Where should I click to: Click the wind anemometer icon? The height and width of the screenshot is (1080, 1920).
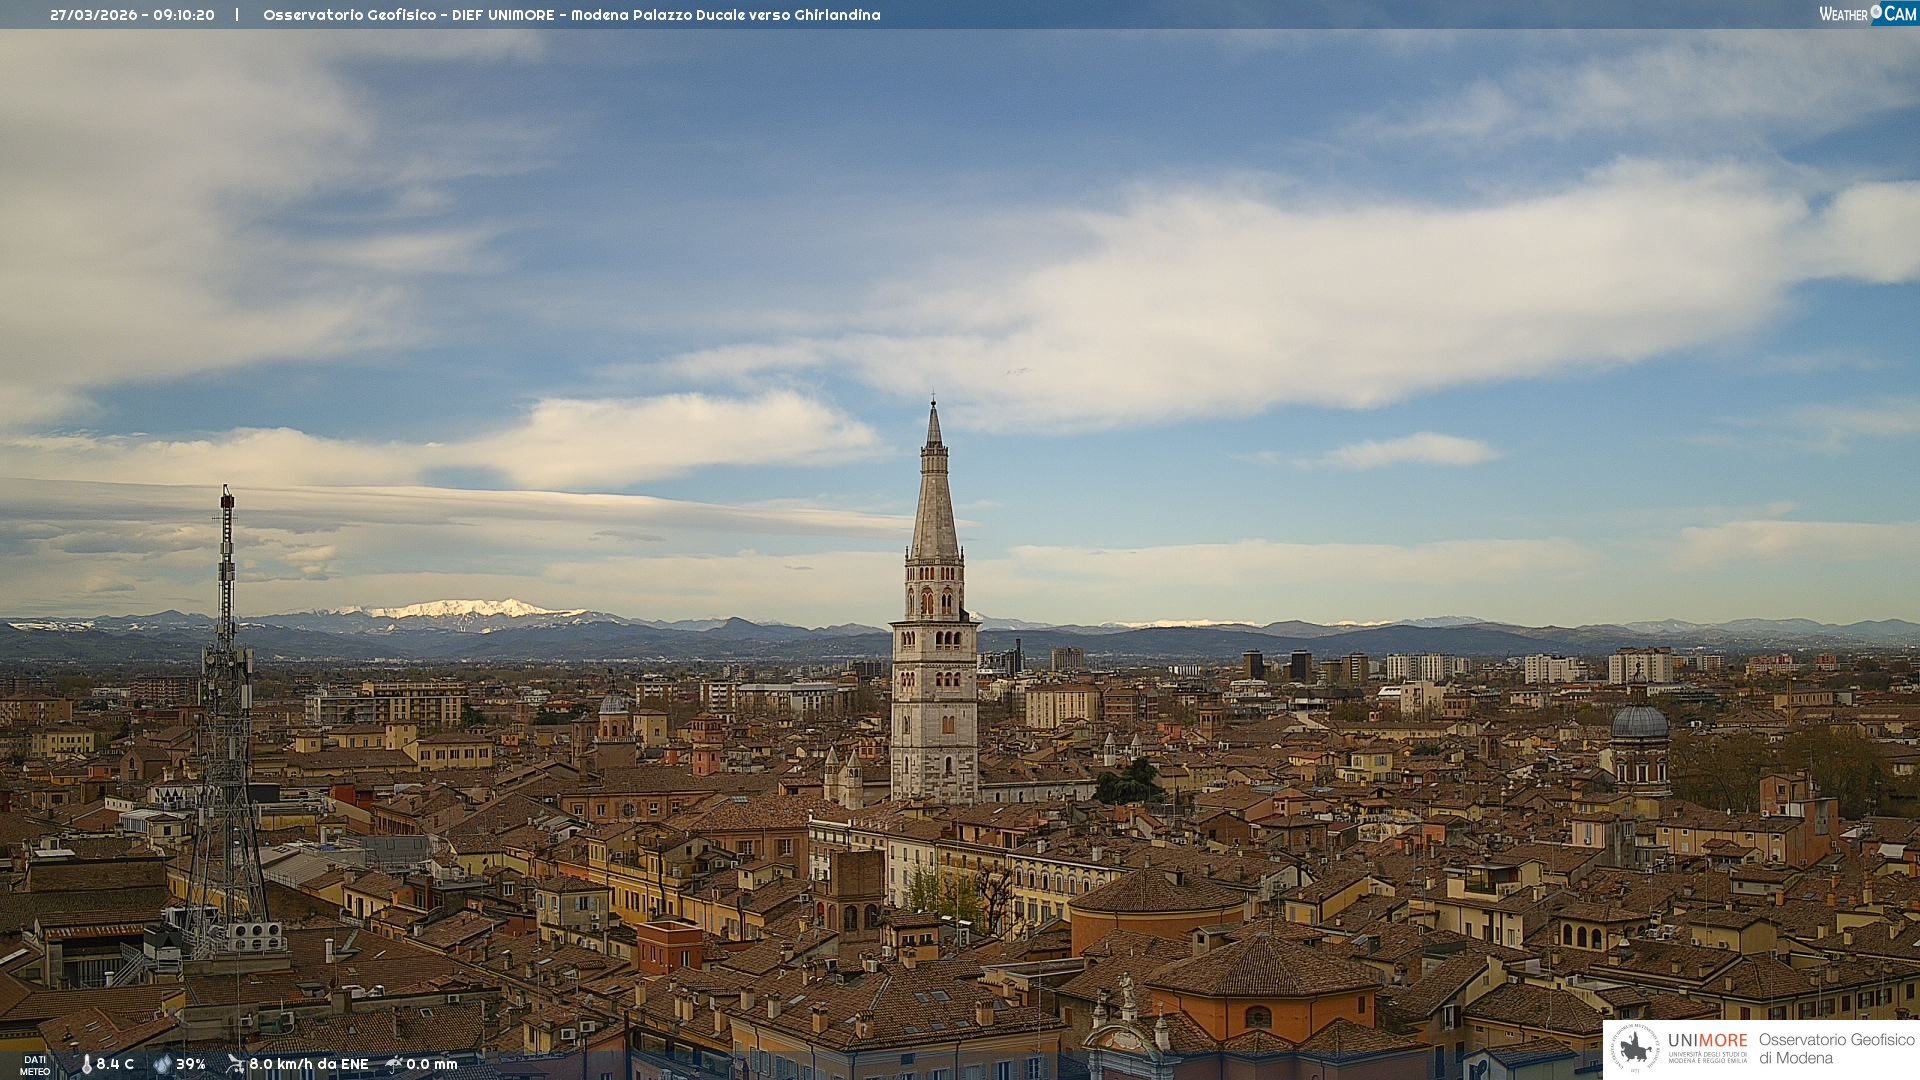click(x=235, y=1064)
